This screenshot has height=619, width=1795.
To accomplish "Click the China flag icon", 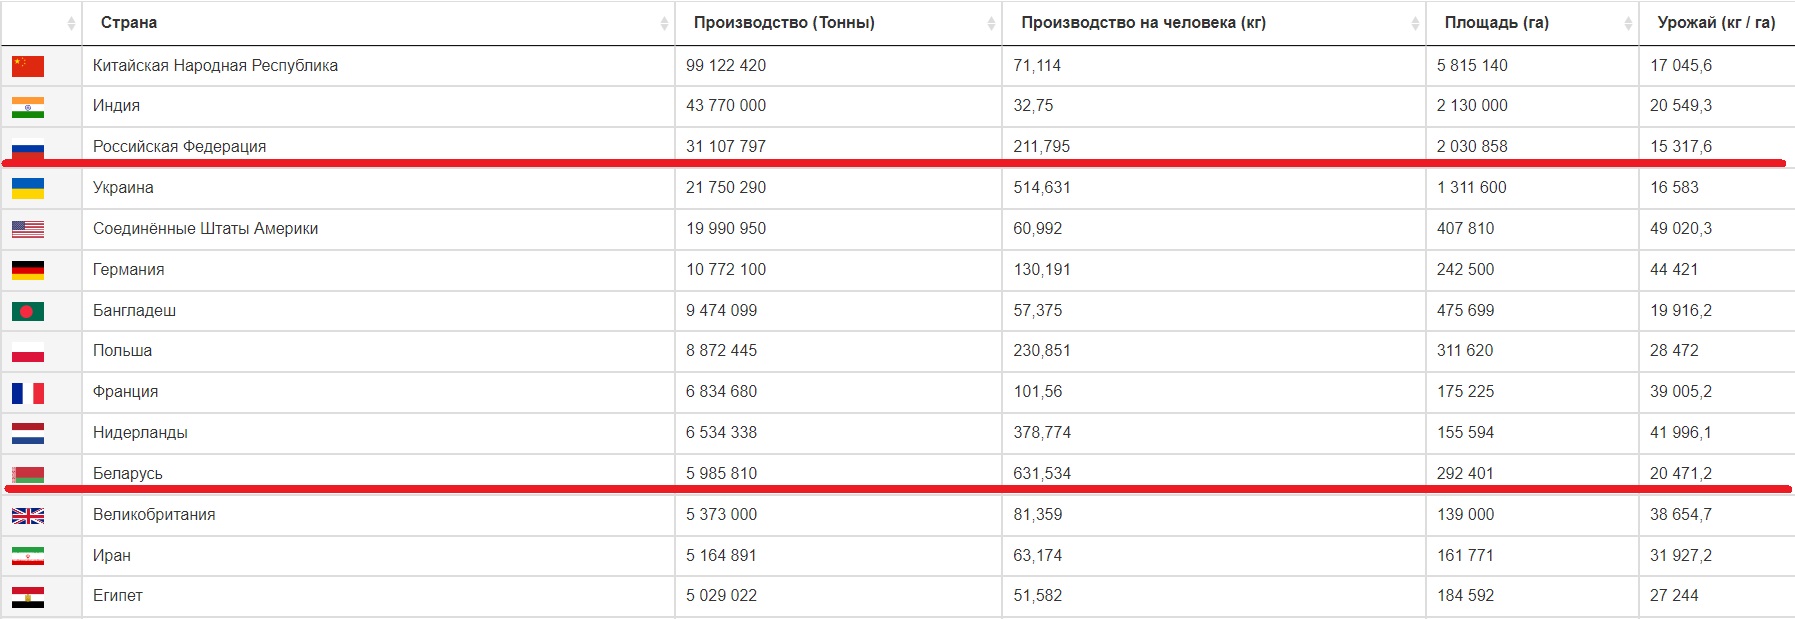I will tap(28, 66).
